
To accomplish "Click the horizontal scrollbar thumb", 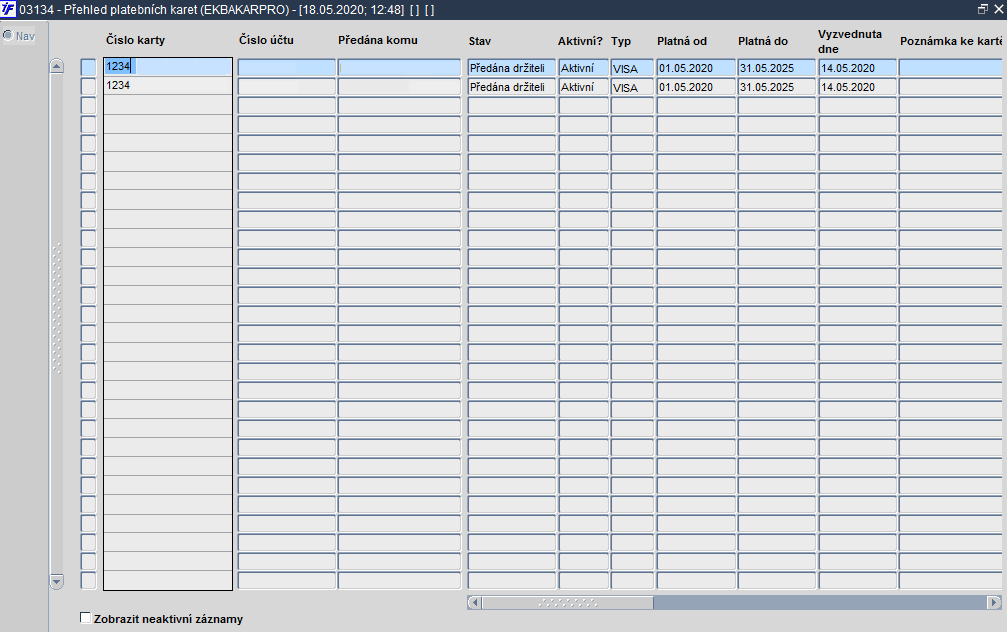I will click(568, 602).
